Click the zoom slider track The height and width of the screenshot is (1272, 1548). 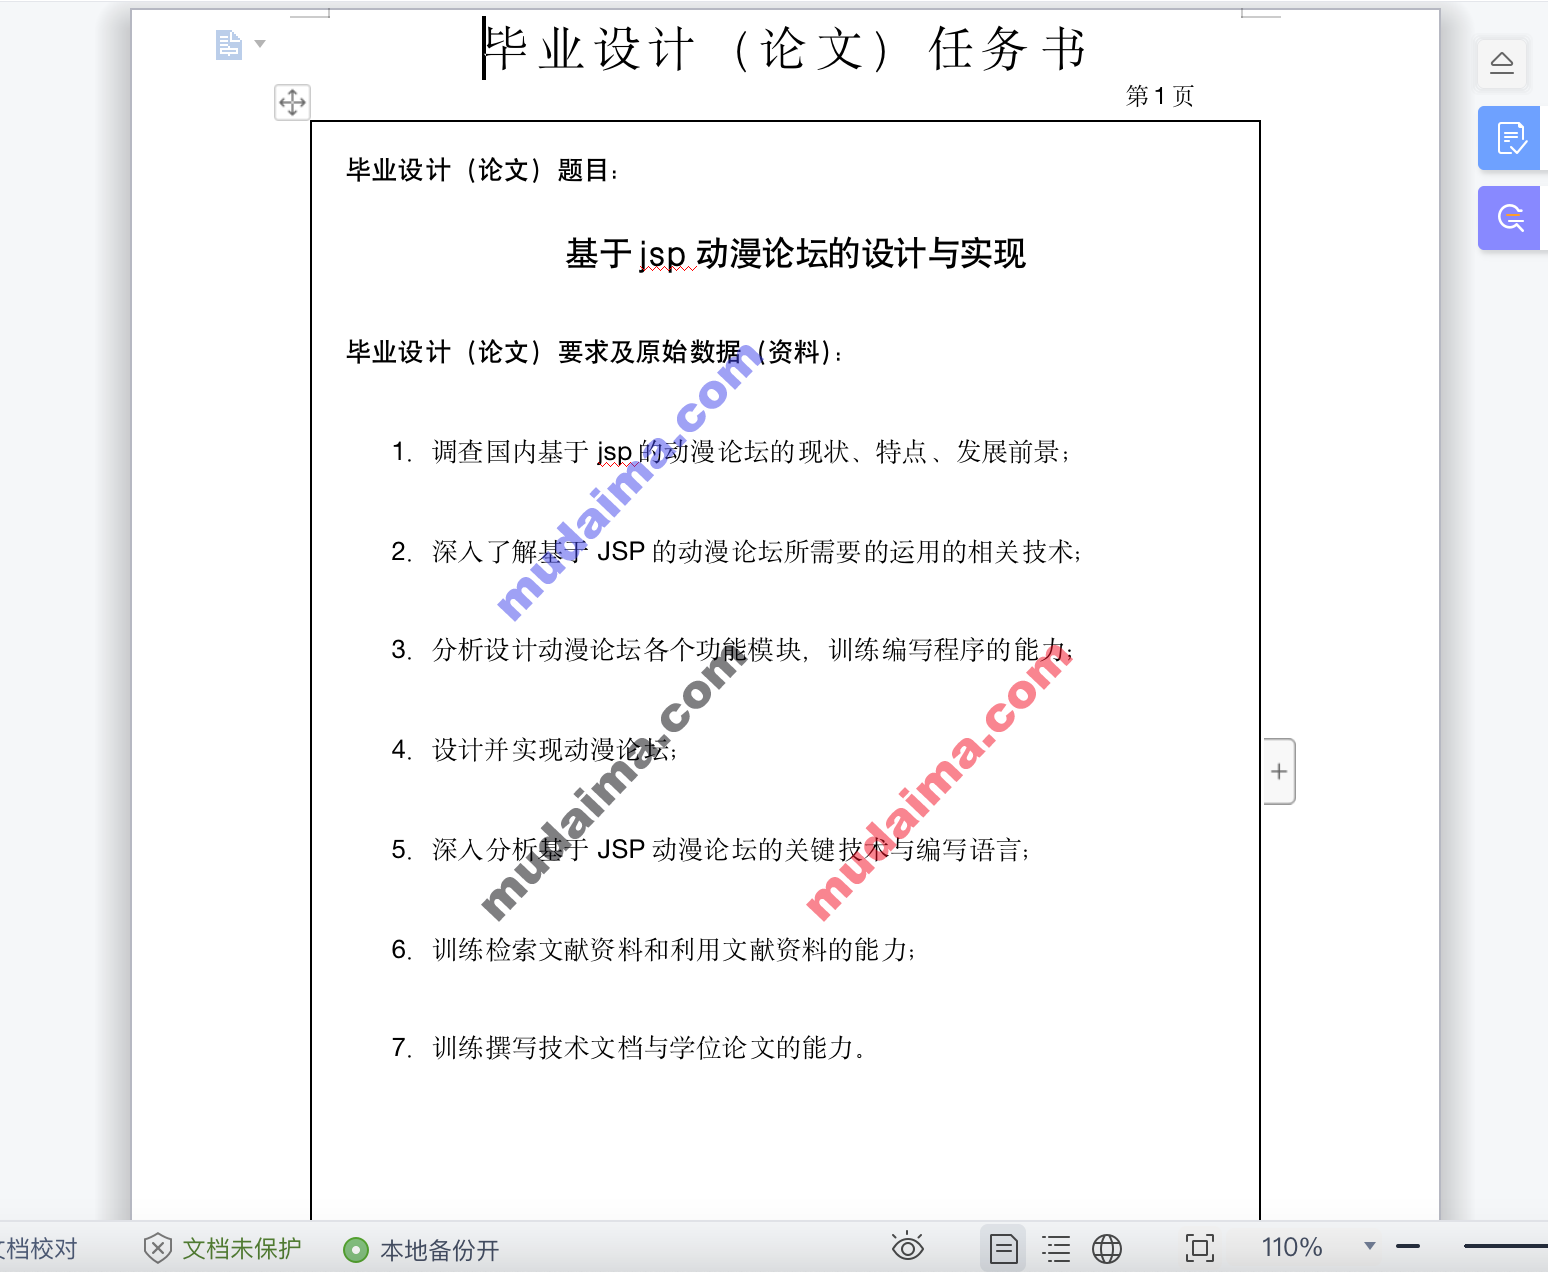point(1505,1246)
